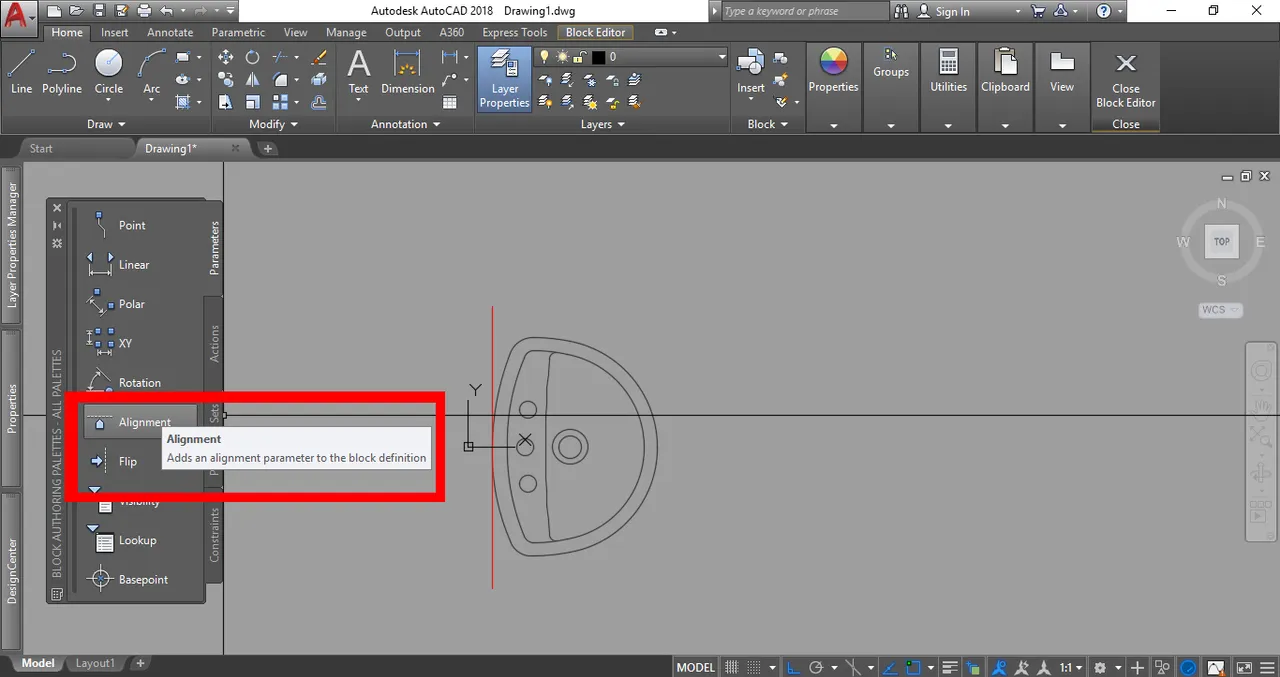
Task: Add a Basepoint parameter
Action: pos(129,580)
